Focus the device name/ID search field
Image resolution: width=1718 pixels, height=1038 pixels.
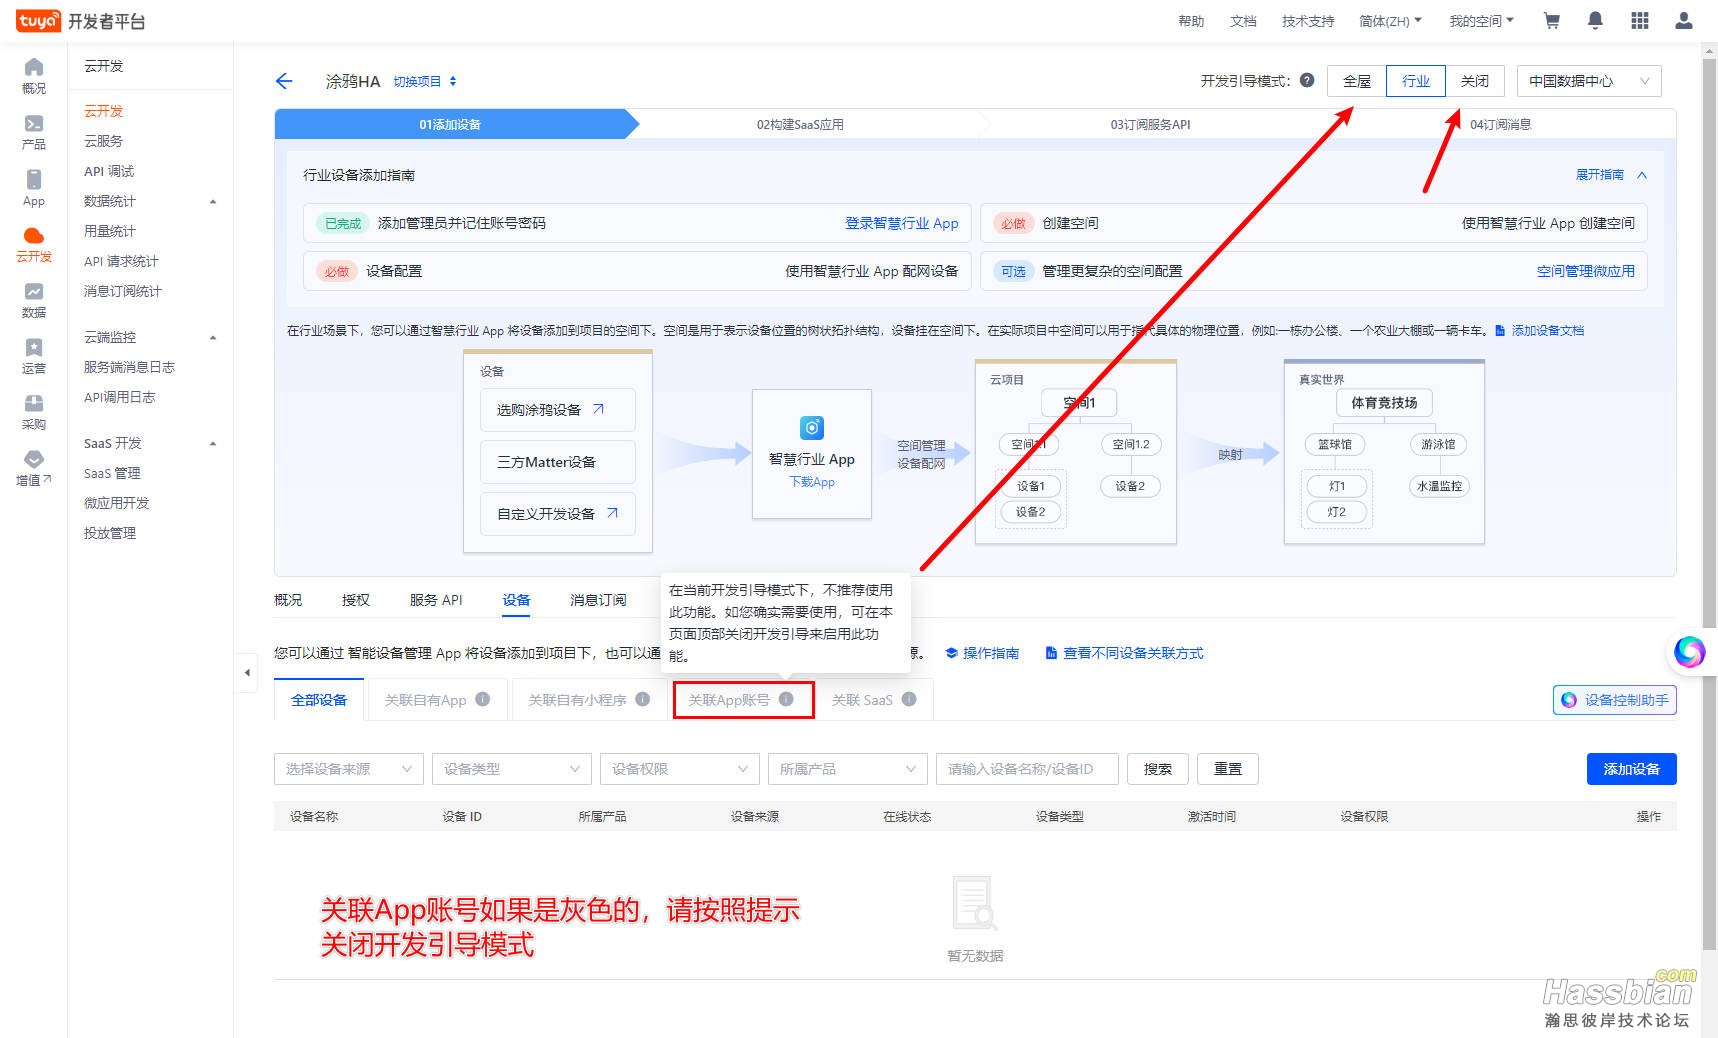(x=1027, y=769)
